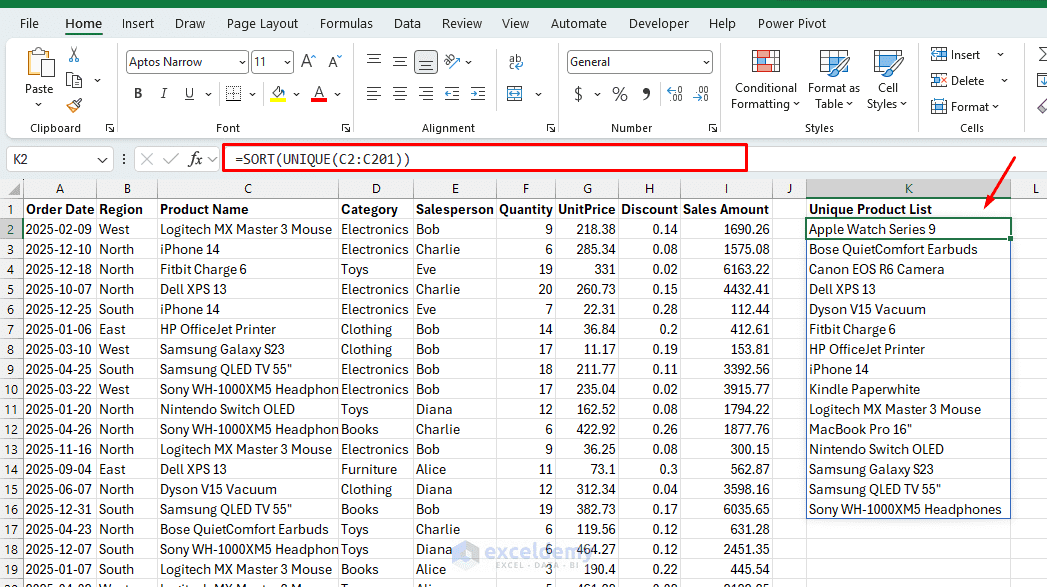Open the font name dropdown
1047x587 pixels.
pos(242,62)
